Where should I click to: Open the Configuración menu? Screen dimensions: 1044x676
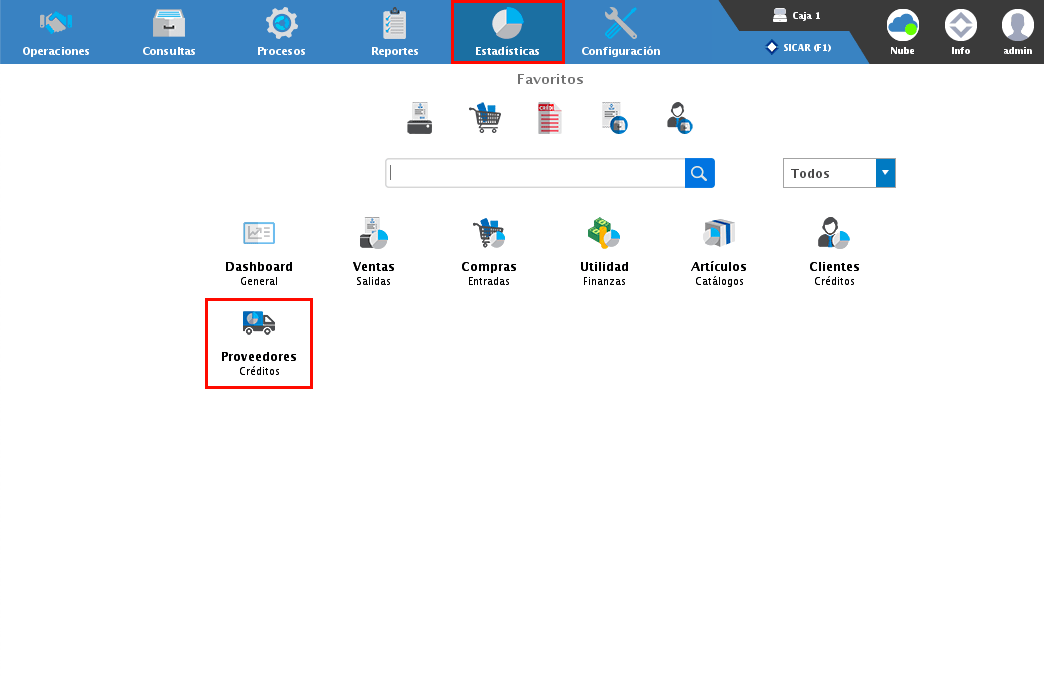pyautogui.click(x=620, y=32)
